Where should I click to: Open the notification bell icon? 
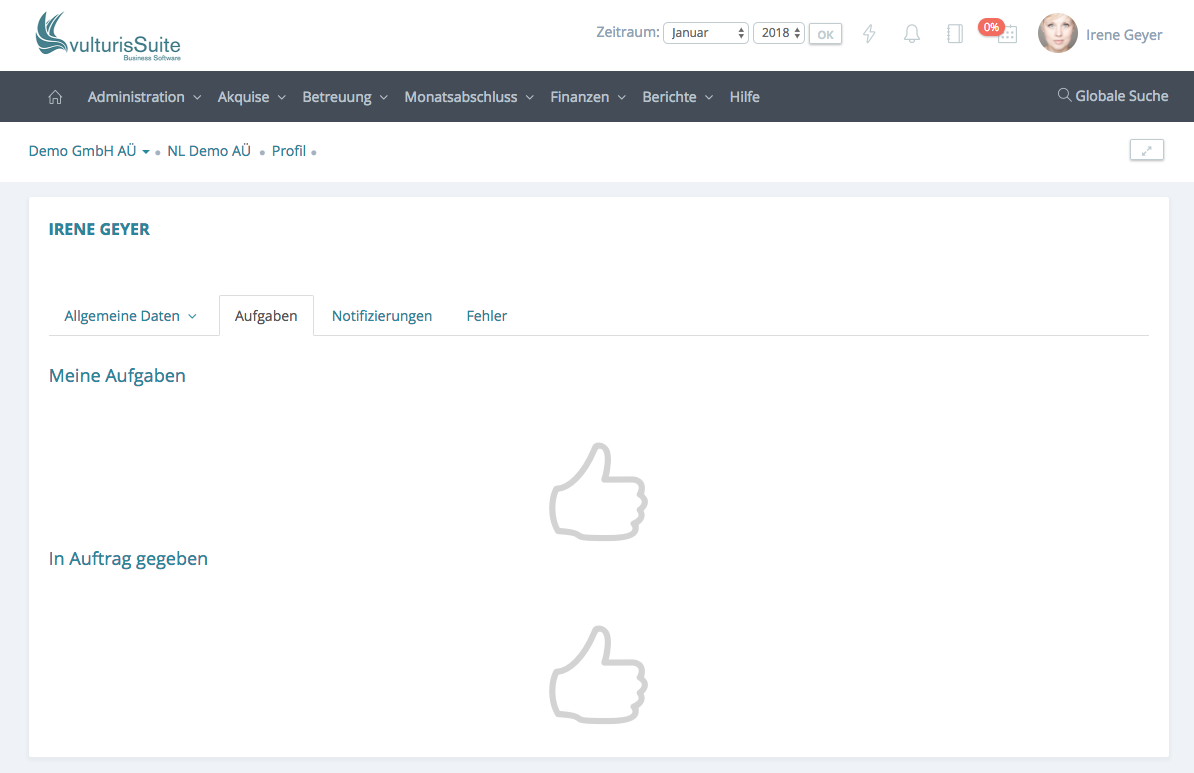click(x=912, y=34)
